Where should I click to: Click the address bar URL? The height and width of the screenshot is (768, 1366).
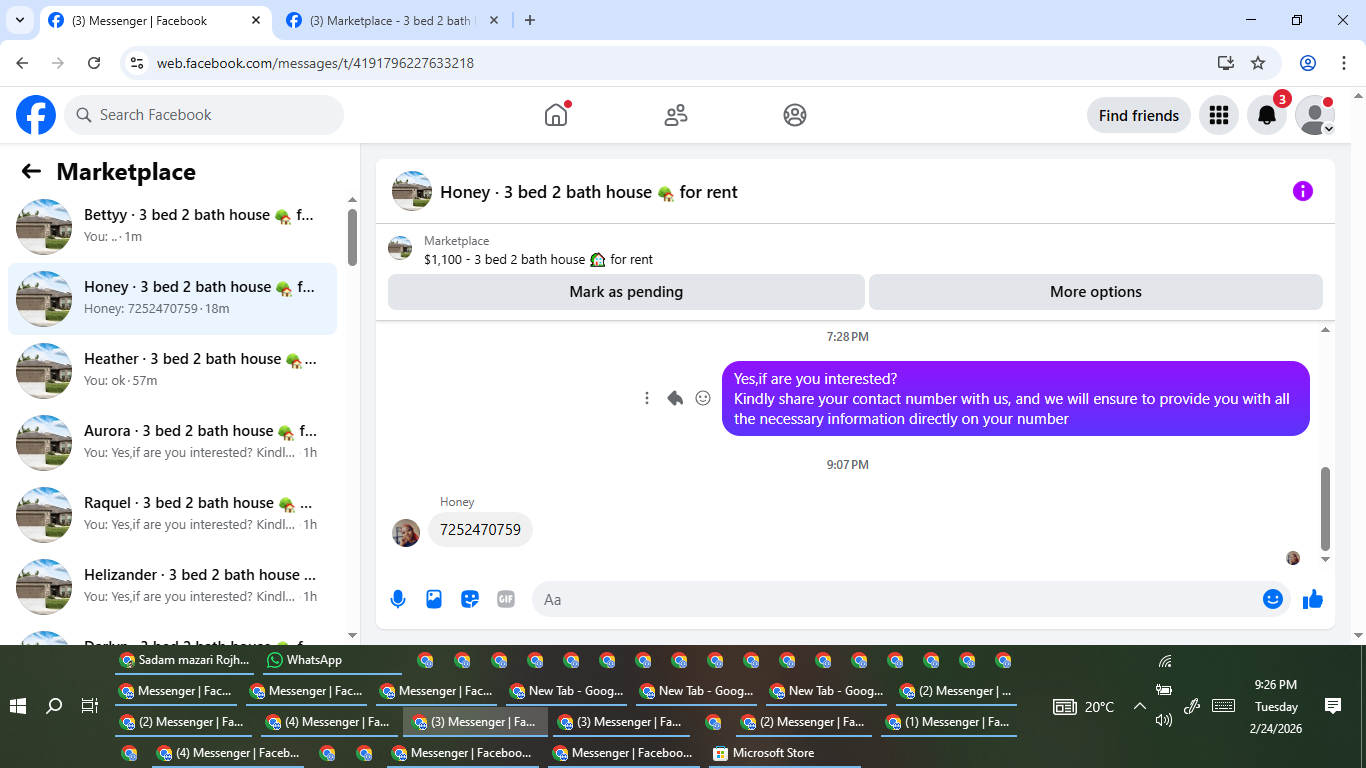(315, 63)
